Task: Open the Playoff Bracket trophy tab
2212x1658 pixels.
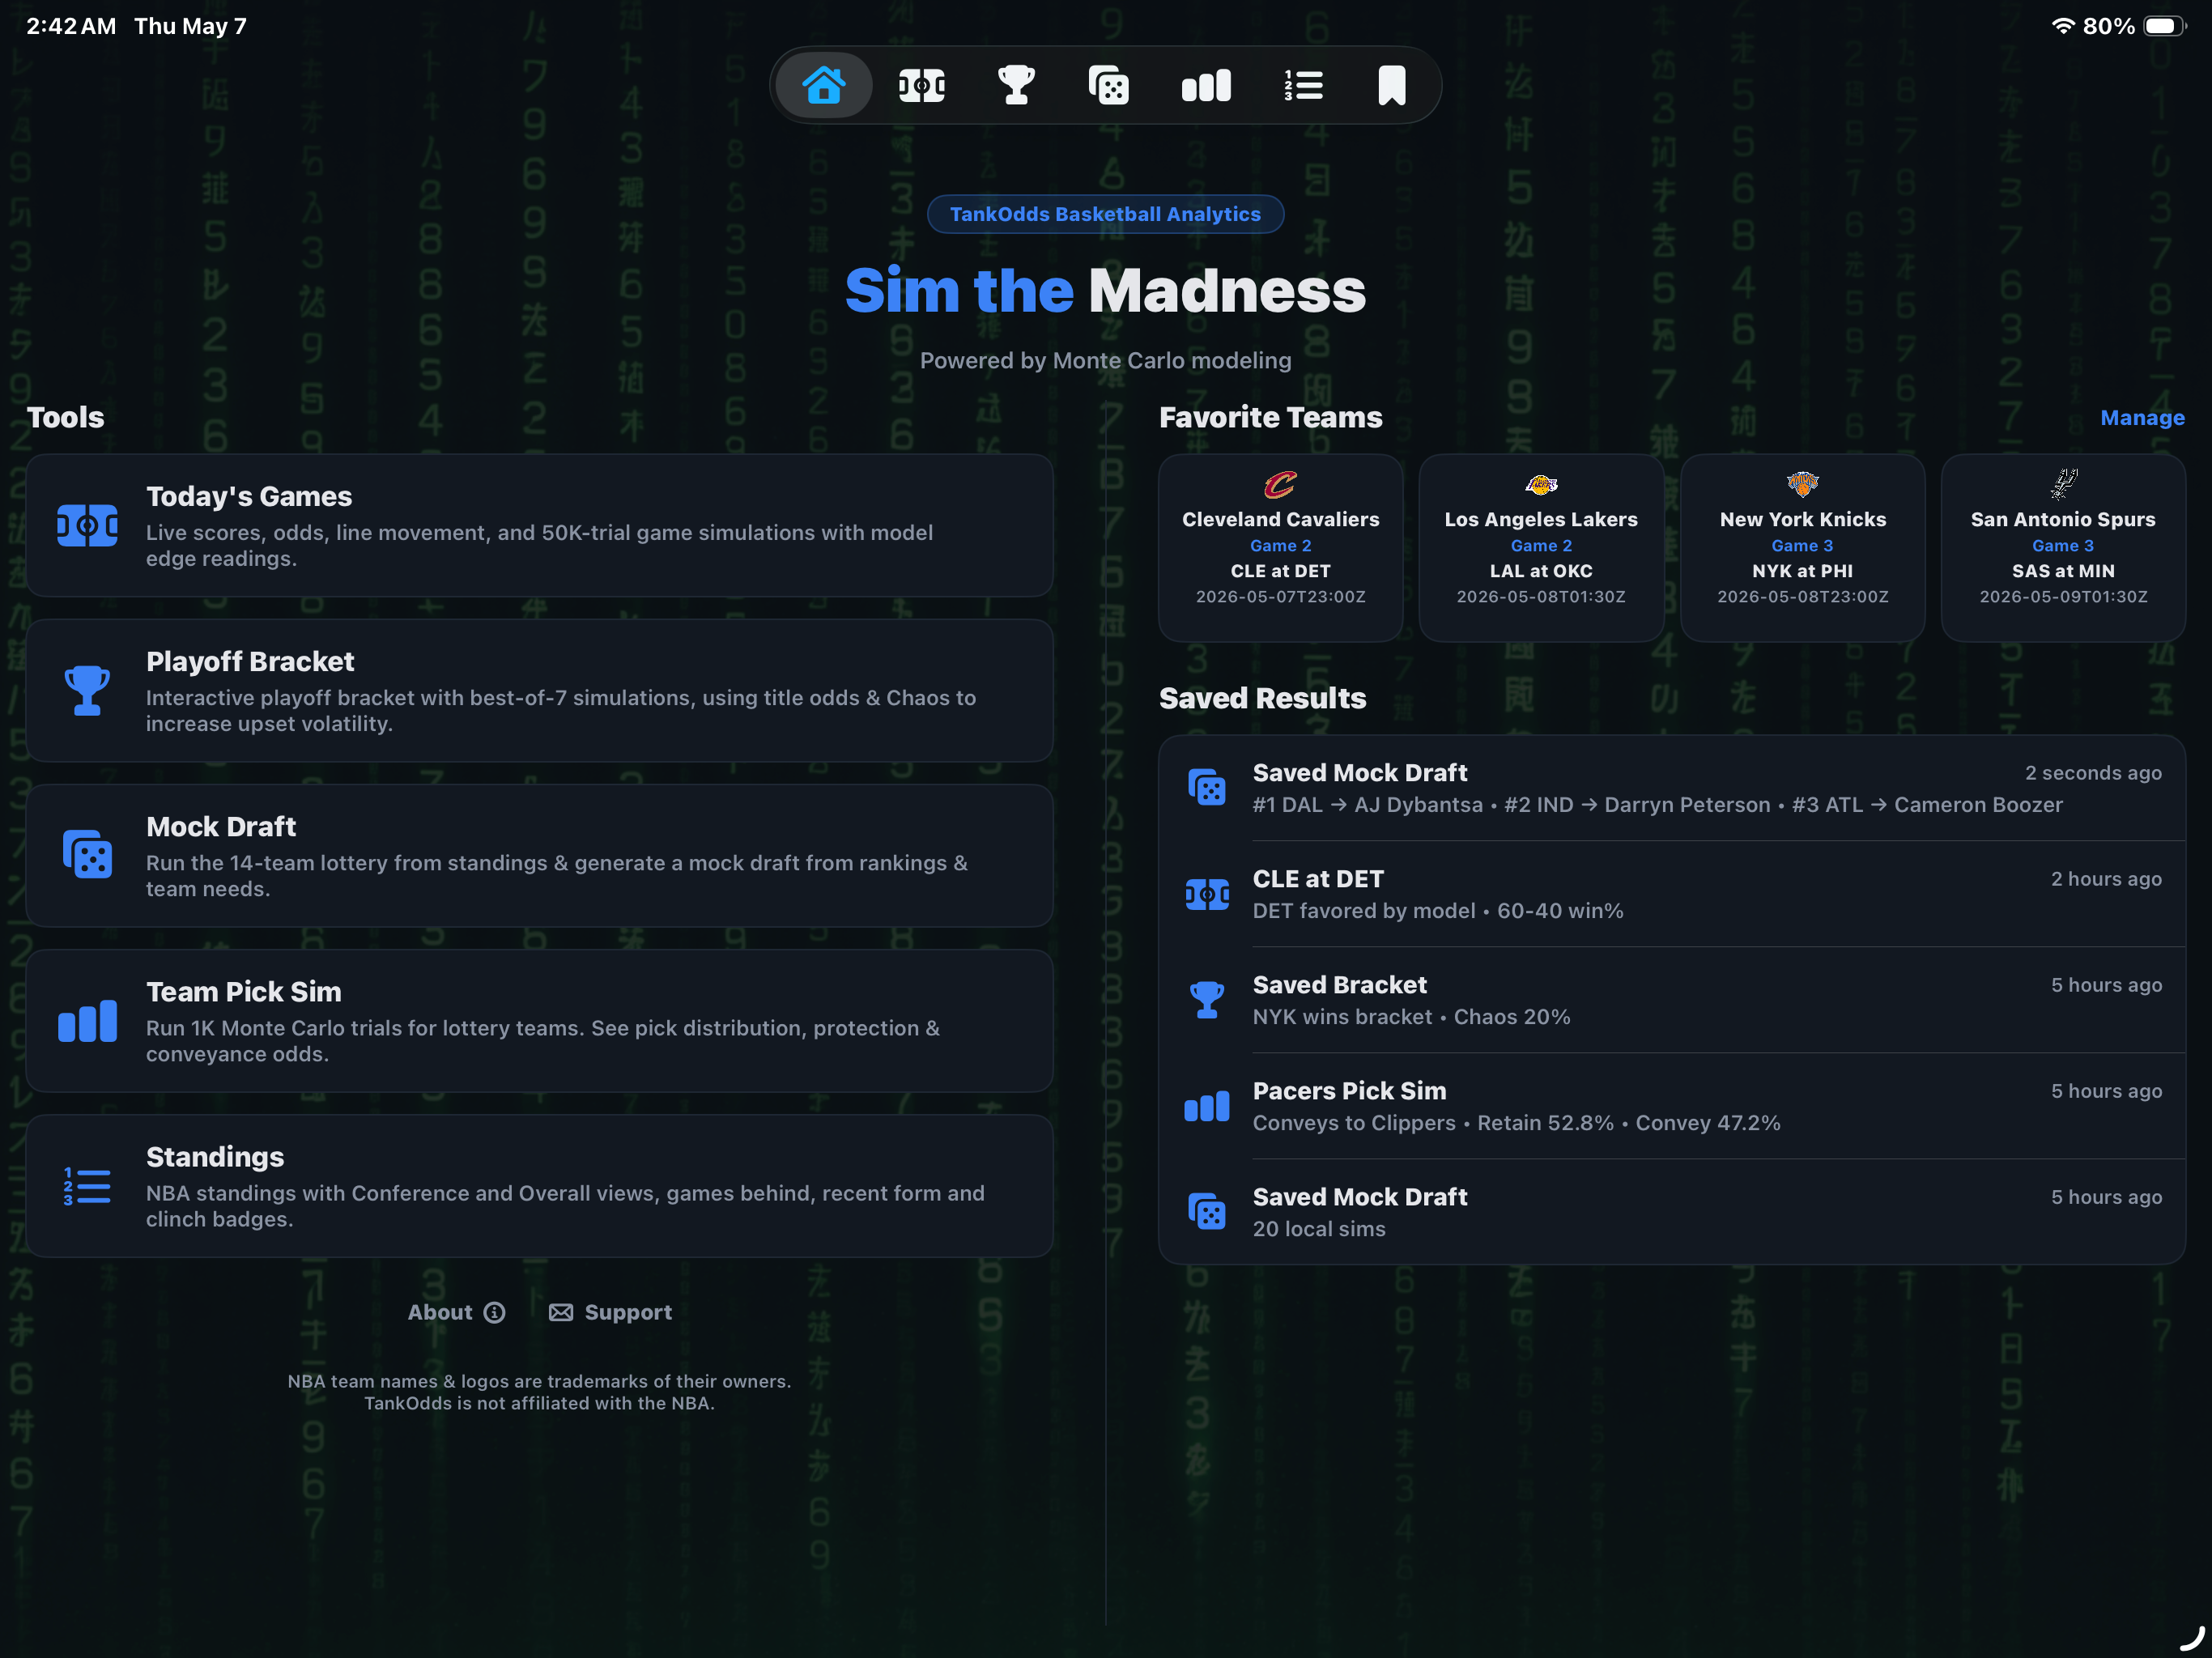Action: click(1016, 85)
